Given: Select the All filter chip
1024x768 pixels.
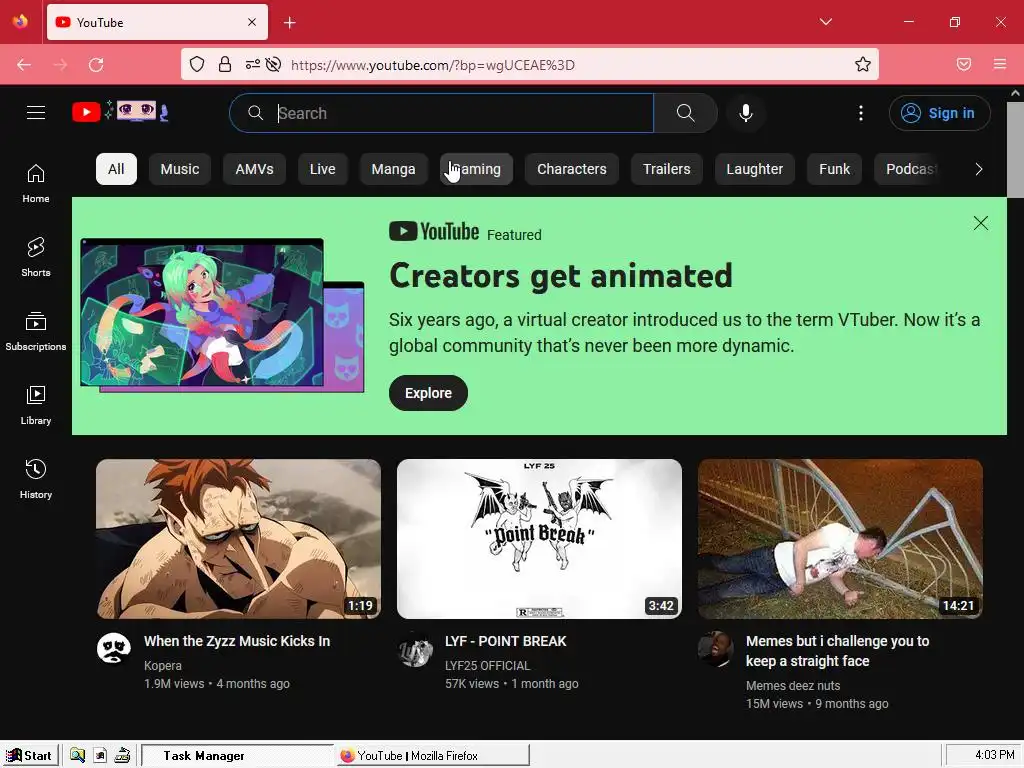Looking at the screenshot, I should [116, 169].
